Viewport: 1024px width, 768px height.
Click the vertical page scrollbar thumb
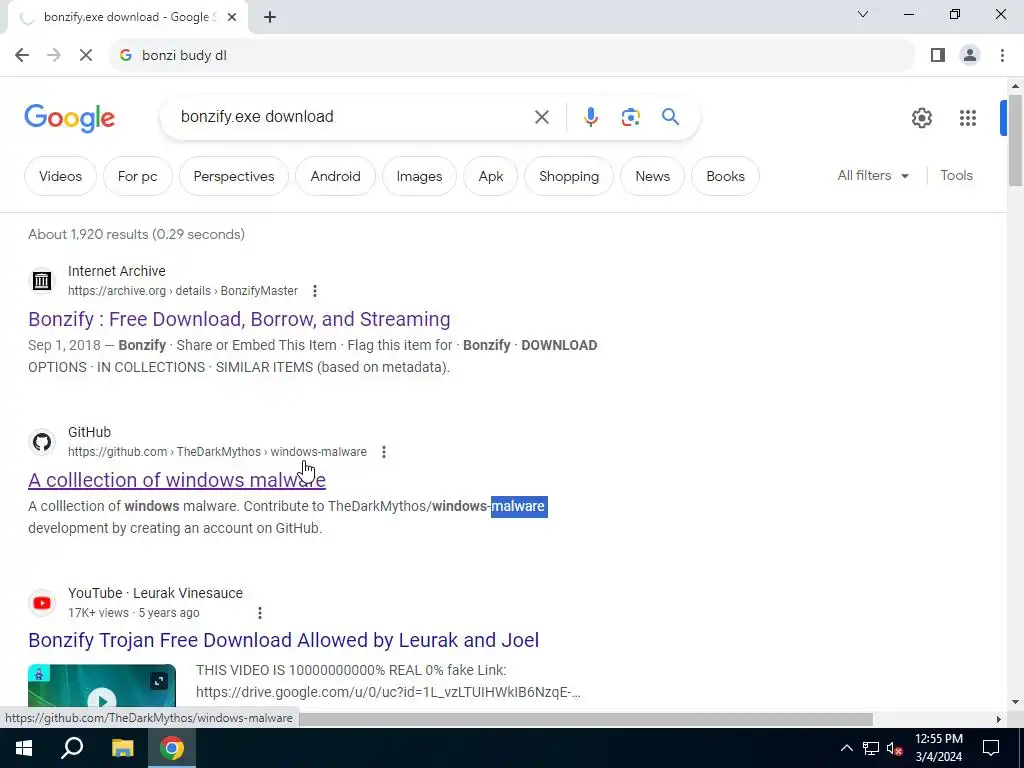pos(1015,140)
